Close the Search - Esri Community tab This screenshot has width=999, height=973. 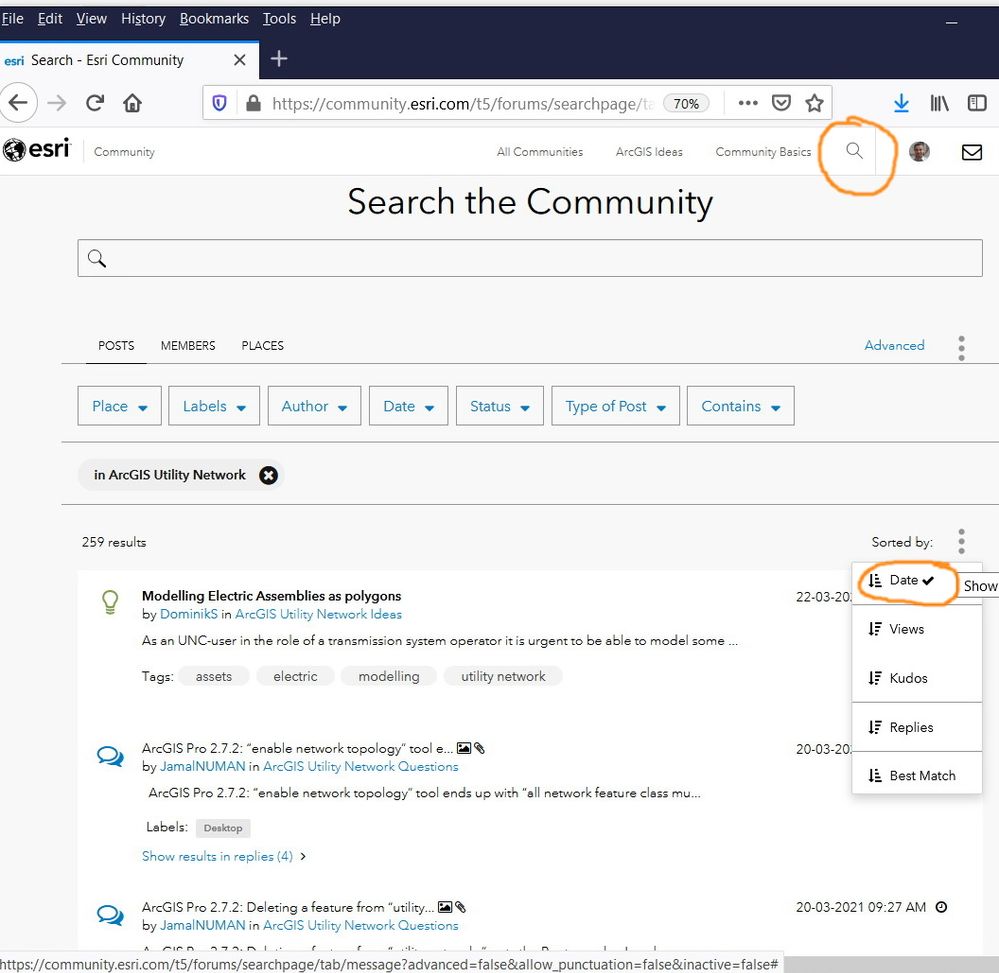(240, 60)
